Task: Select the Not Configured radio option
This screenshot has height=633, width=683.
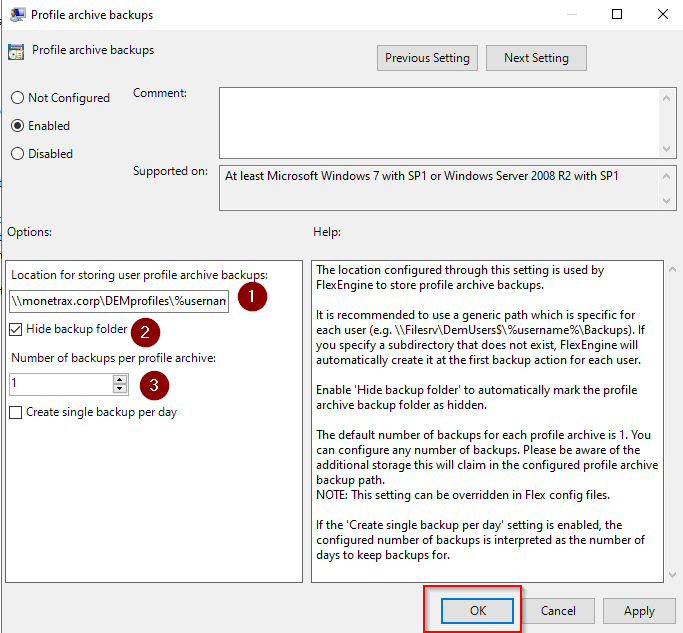Action: pyautogui.click(x=17, y=98)
